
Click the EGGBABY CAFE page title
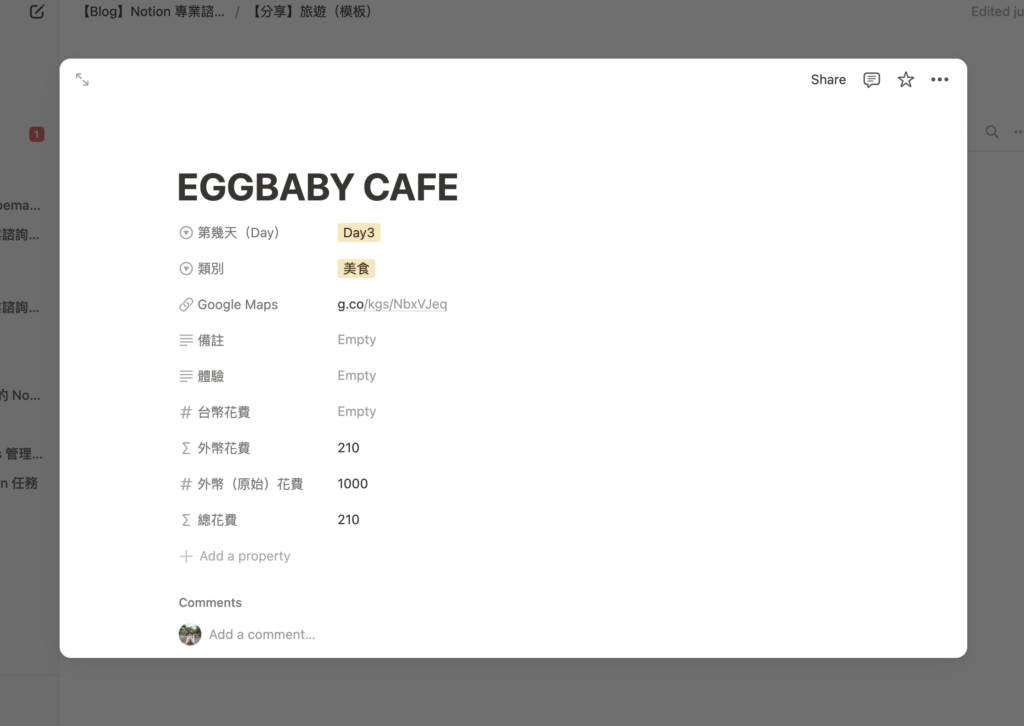tap(317, 187)
